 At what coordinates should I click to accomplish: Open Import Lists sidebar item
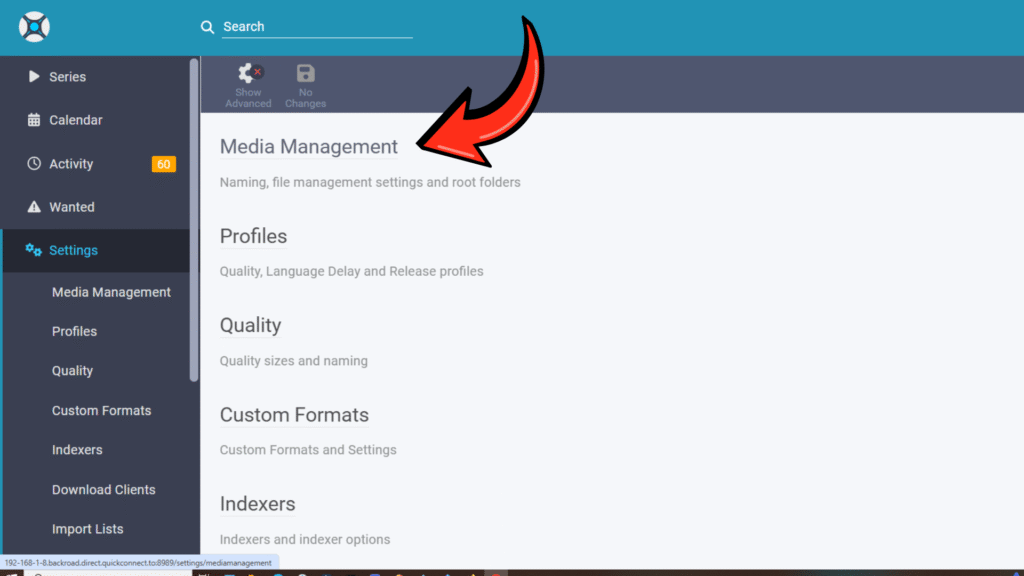pos(87,529)
